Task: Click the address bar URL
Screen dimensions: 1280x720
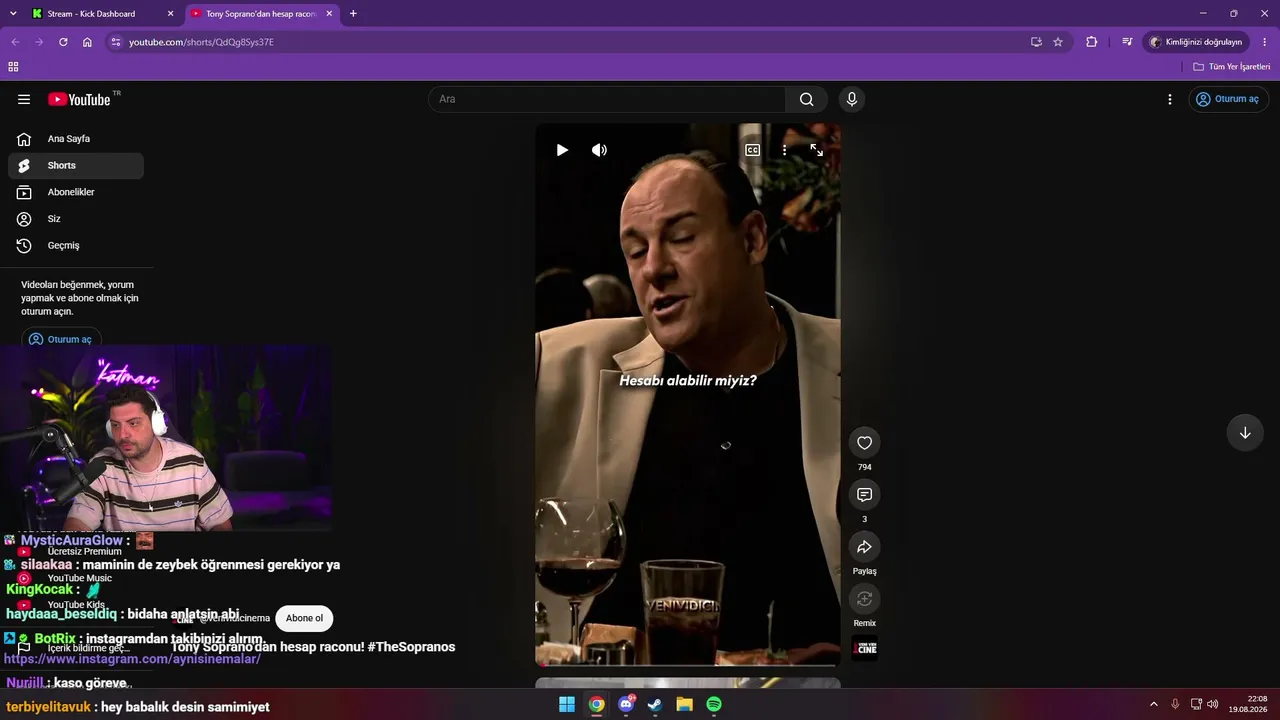Action: [x=201, y=42]
